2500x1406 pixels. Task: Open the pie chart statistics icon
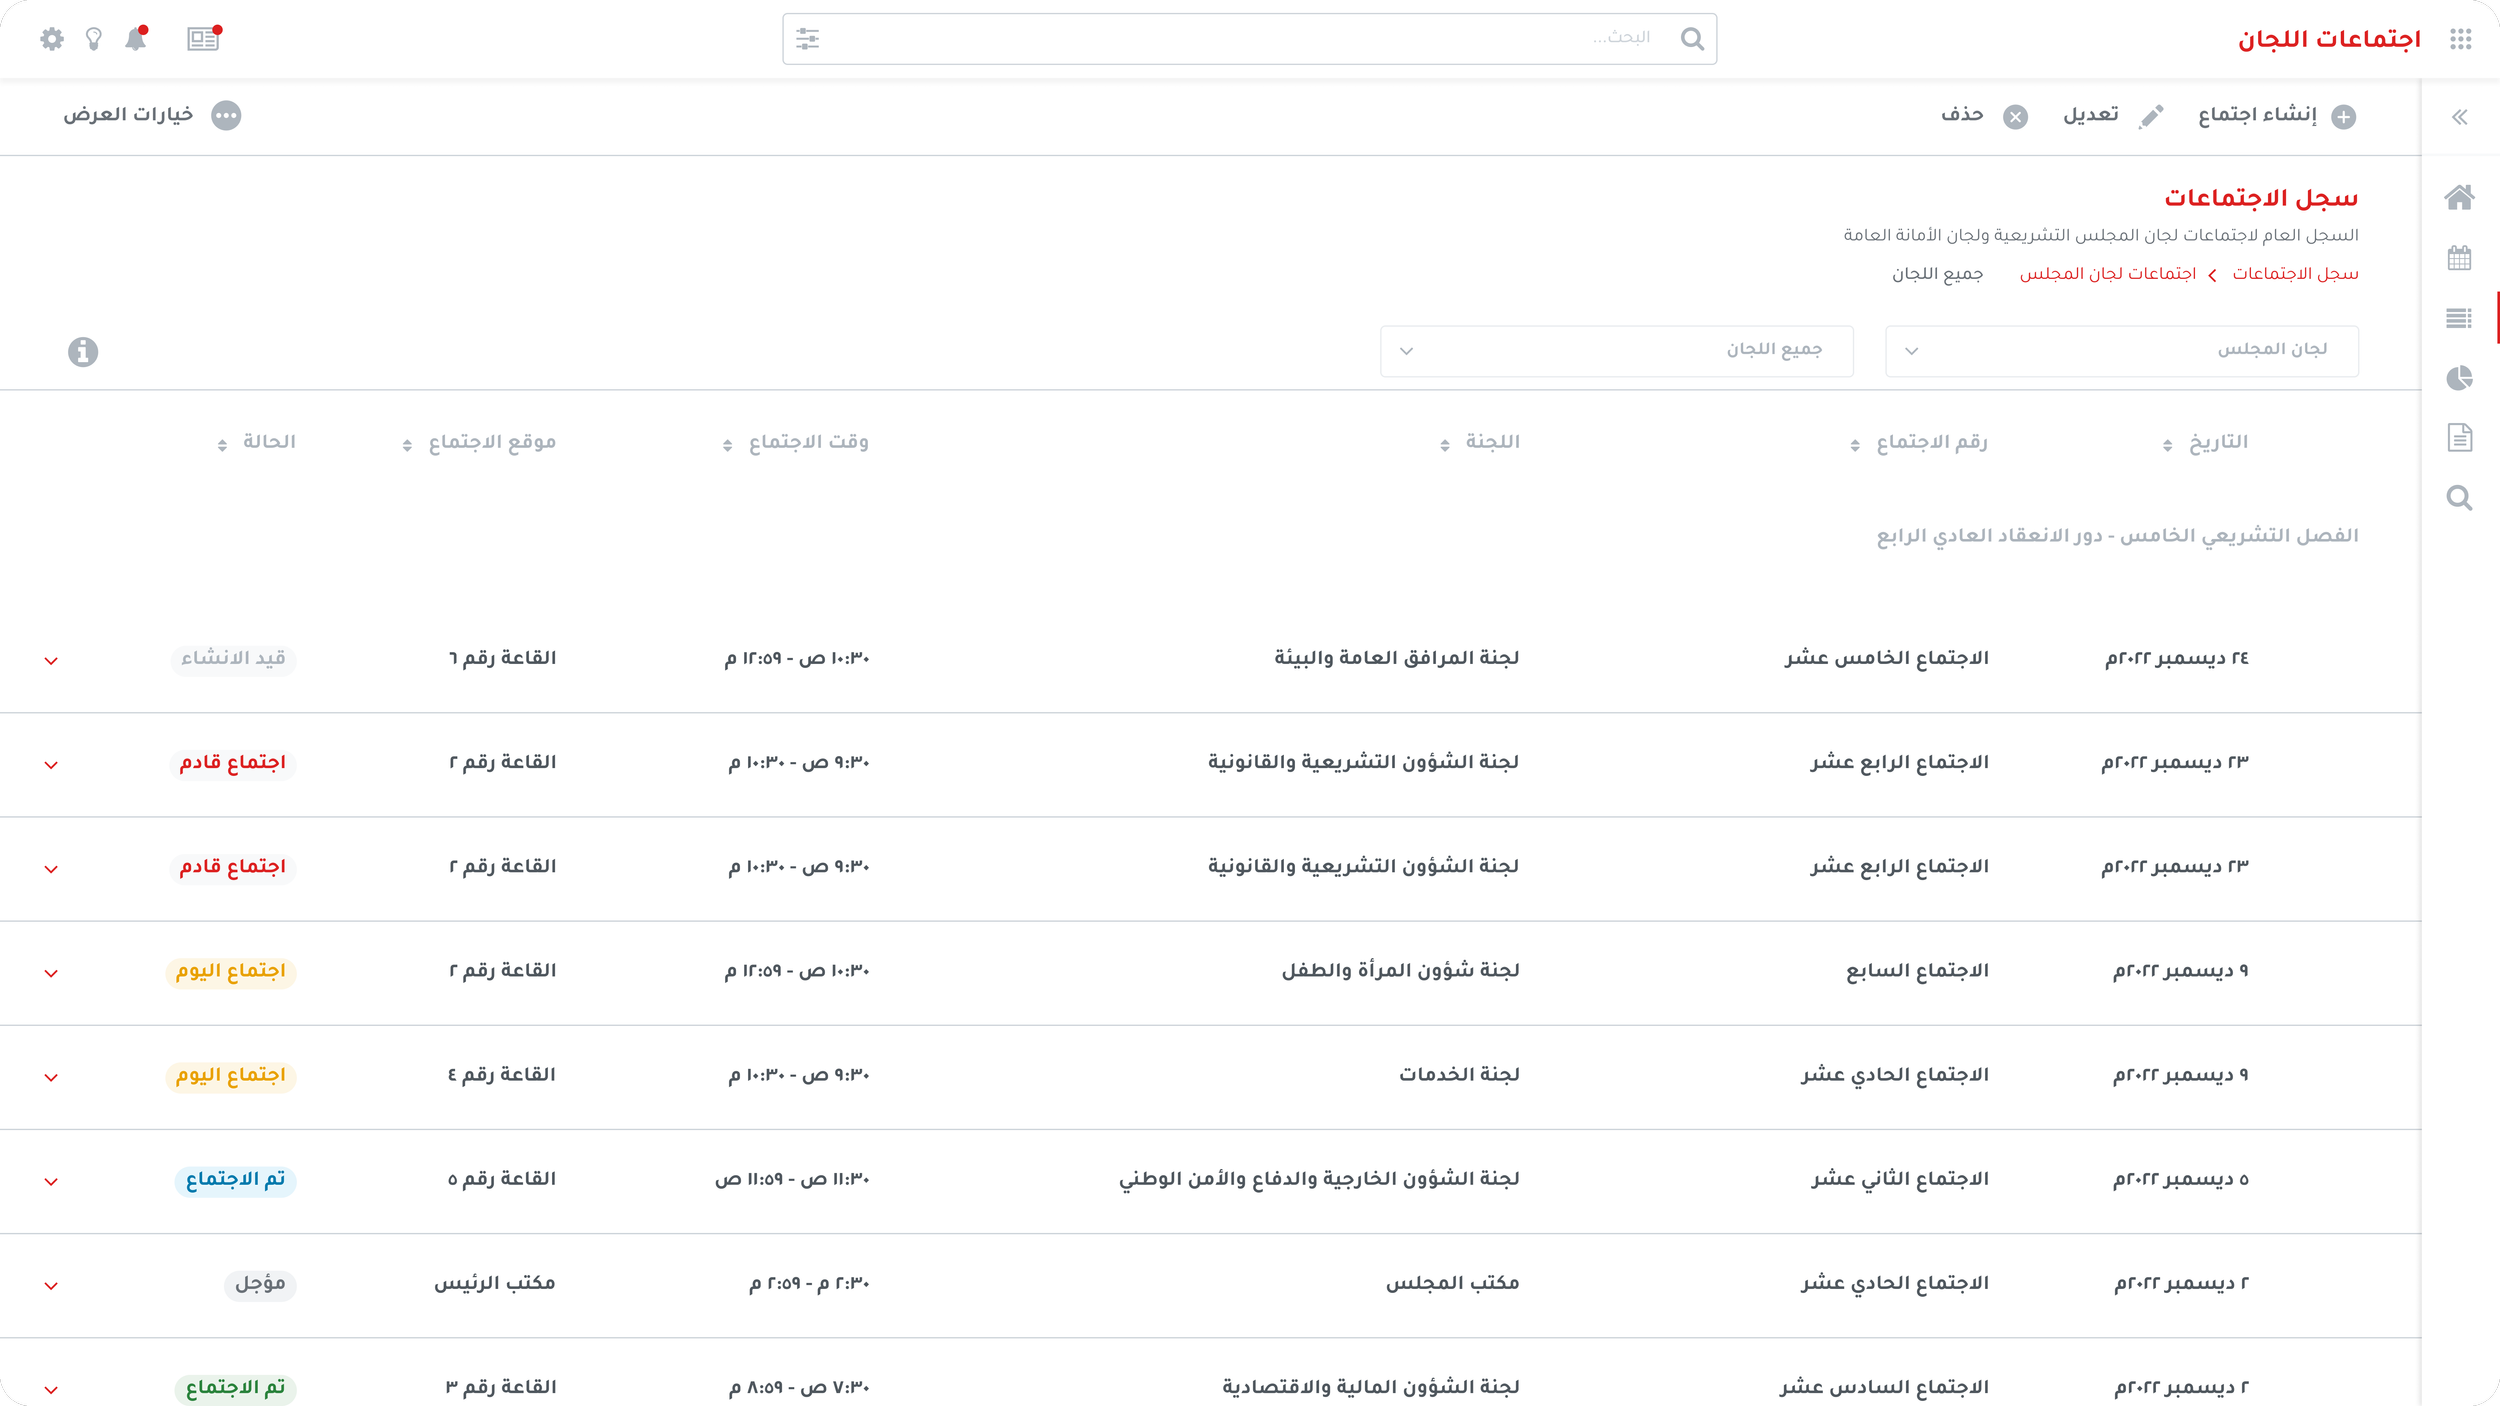2459,378
